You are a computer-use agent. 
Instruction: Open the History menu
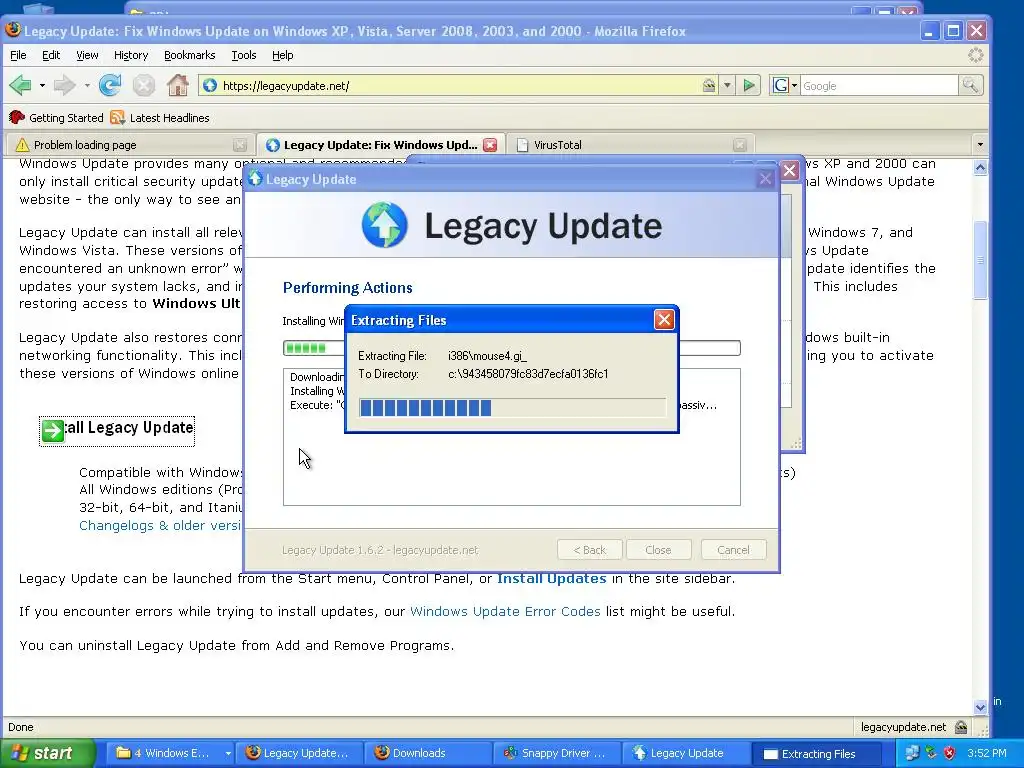point(131,56)
